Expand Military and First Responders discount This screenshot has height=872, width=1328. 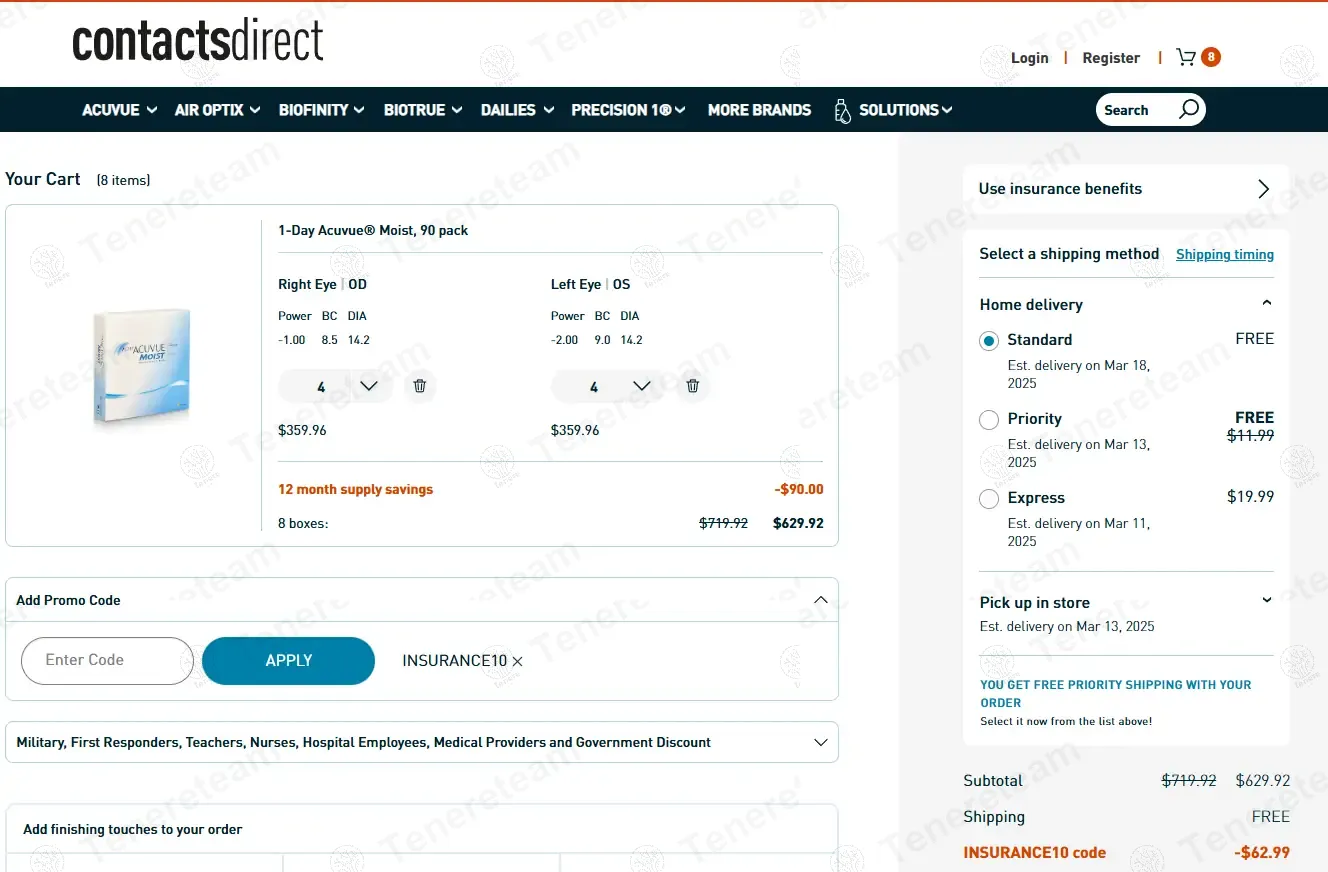(x=820, y=743)
